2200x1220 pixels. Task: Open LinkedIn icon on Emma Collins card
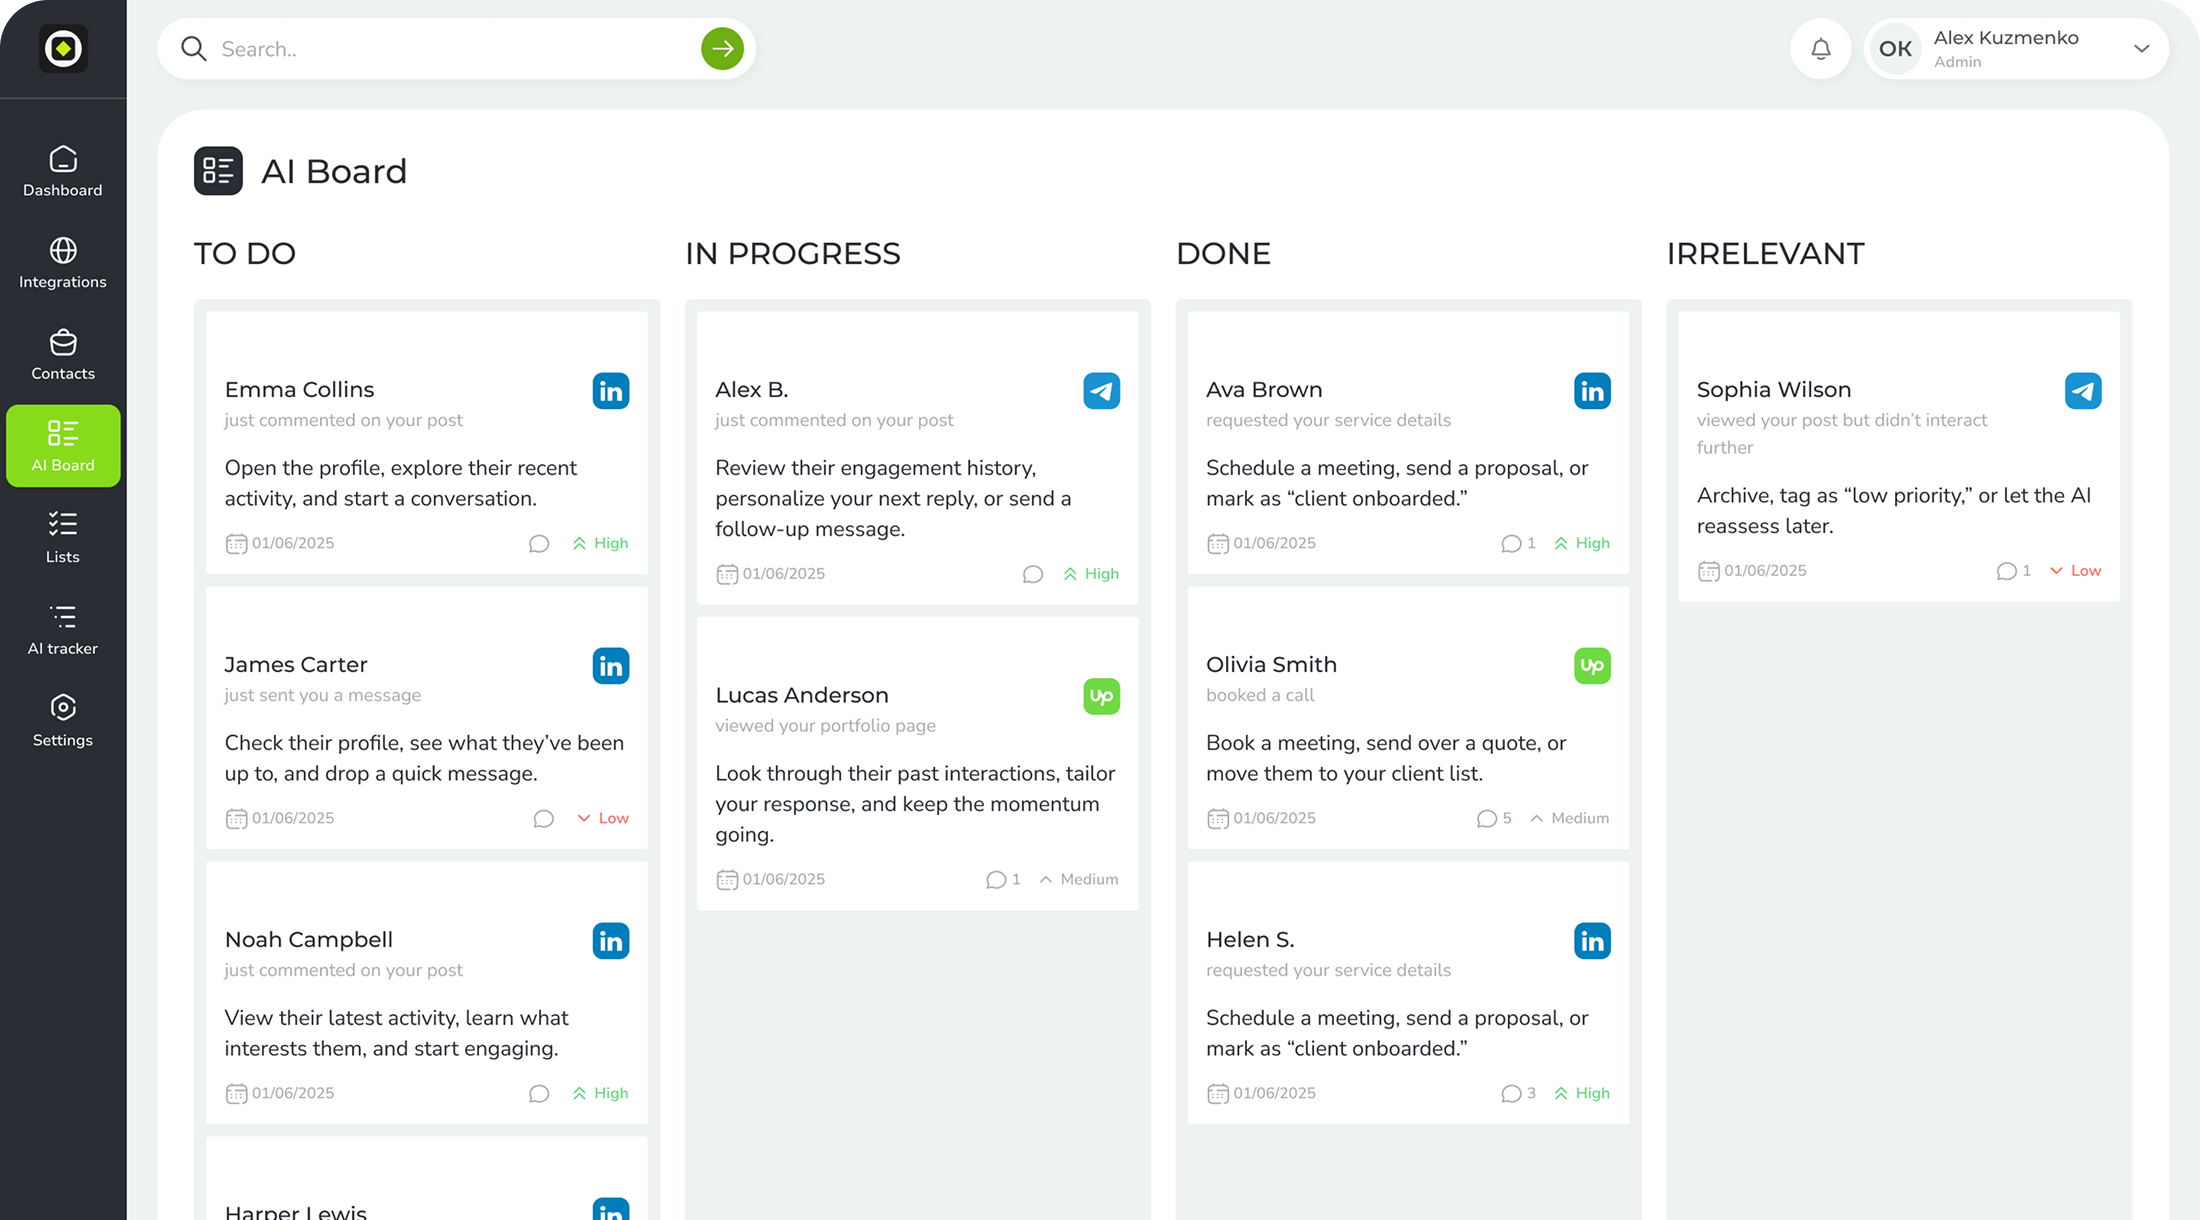coord(610,391)
